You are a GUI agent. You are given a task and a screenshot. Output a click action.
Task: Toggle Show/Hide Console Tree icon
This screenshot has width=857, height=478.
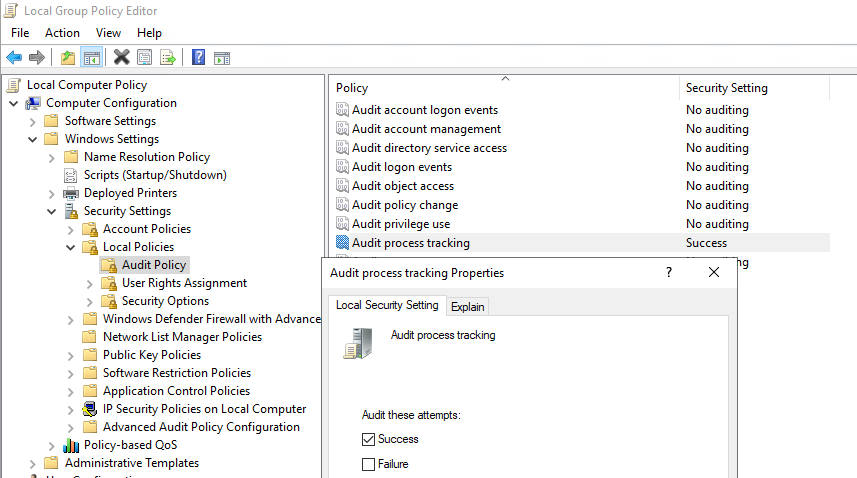click(91, 57)
